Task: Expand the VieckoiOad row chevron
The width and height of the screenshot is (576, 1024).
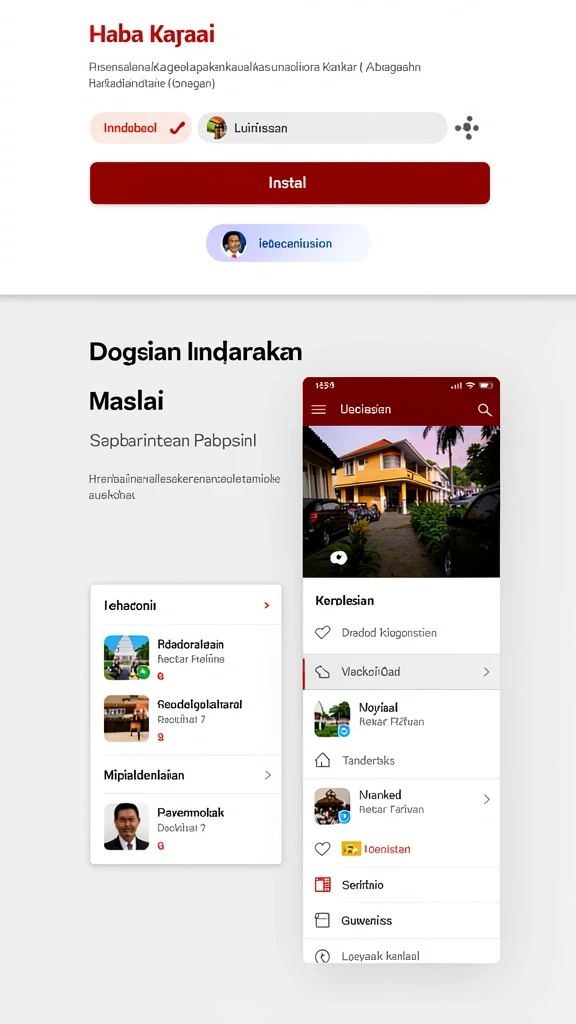Action: tap(486, 671)
